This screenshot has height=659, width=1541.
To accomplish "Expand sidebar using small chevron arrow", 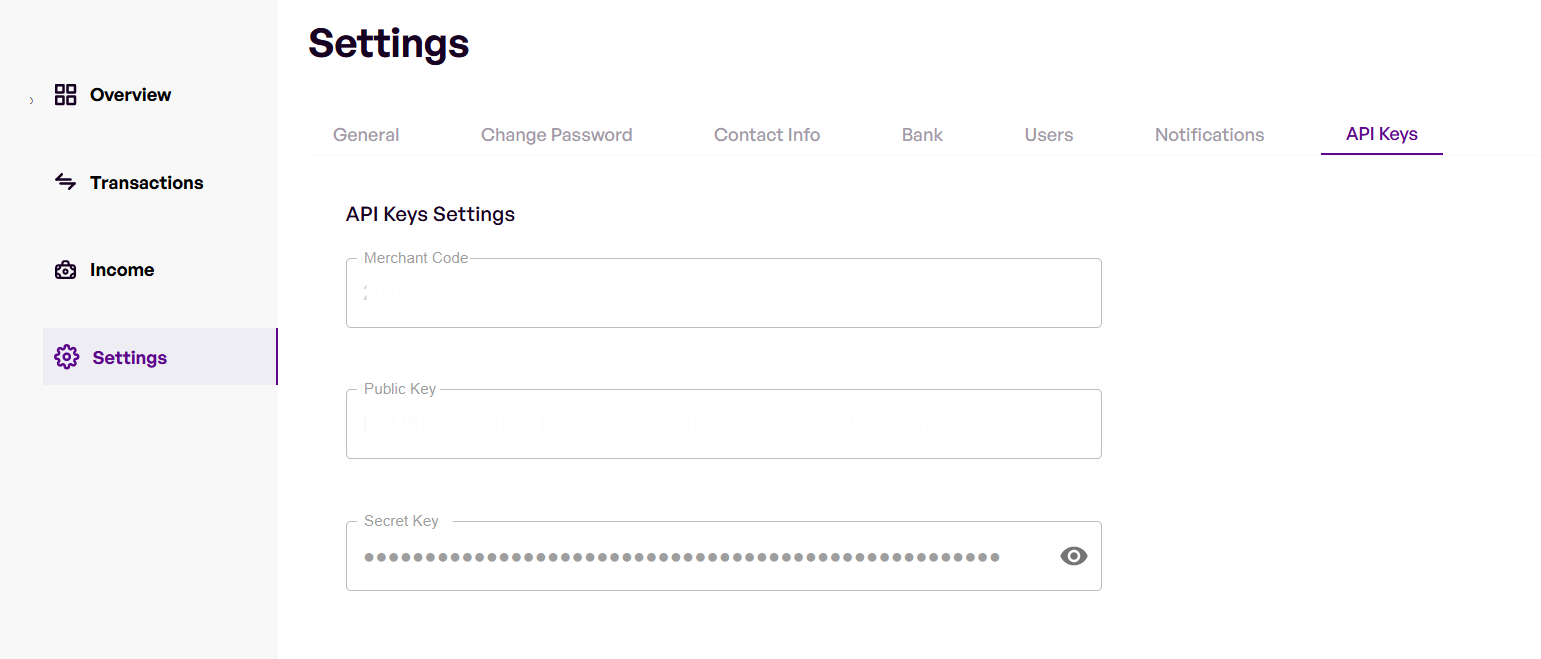I will [x=31, y=100].
